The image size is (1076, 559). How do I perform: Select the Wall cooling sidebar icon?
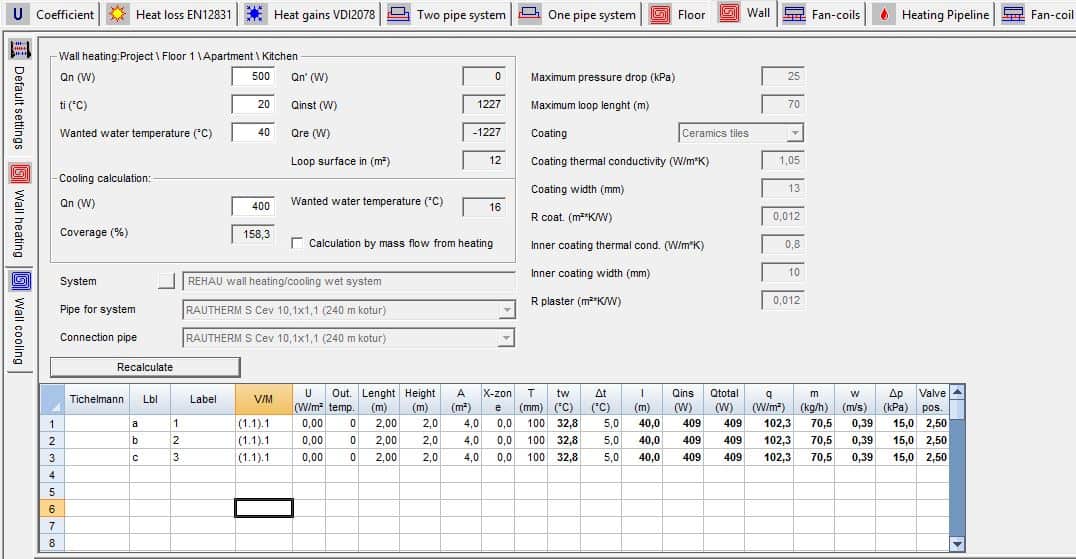(x=20, y=281)
